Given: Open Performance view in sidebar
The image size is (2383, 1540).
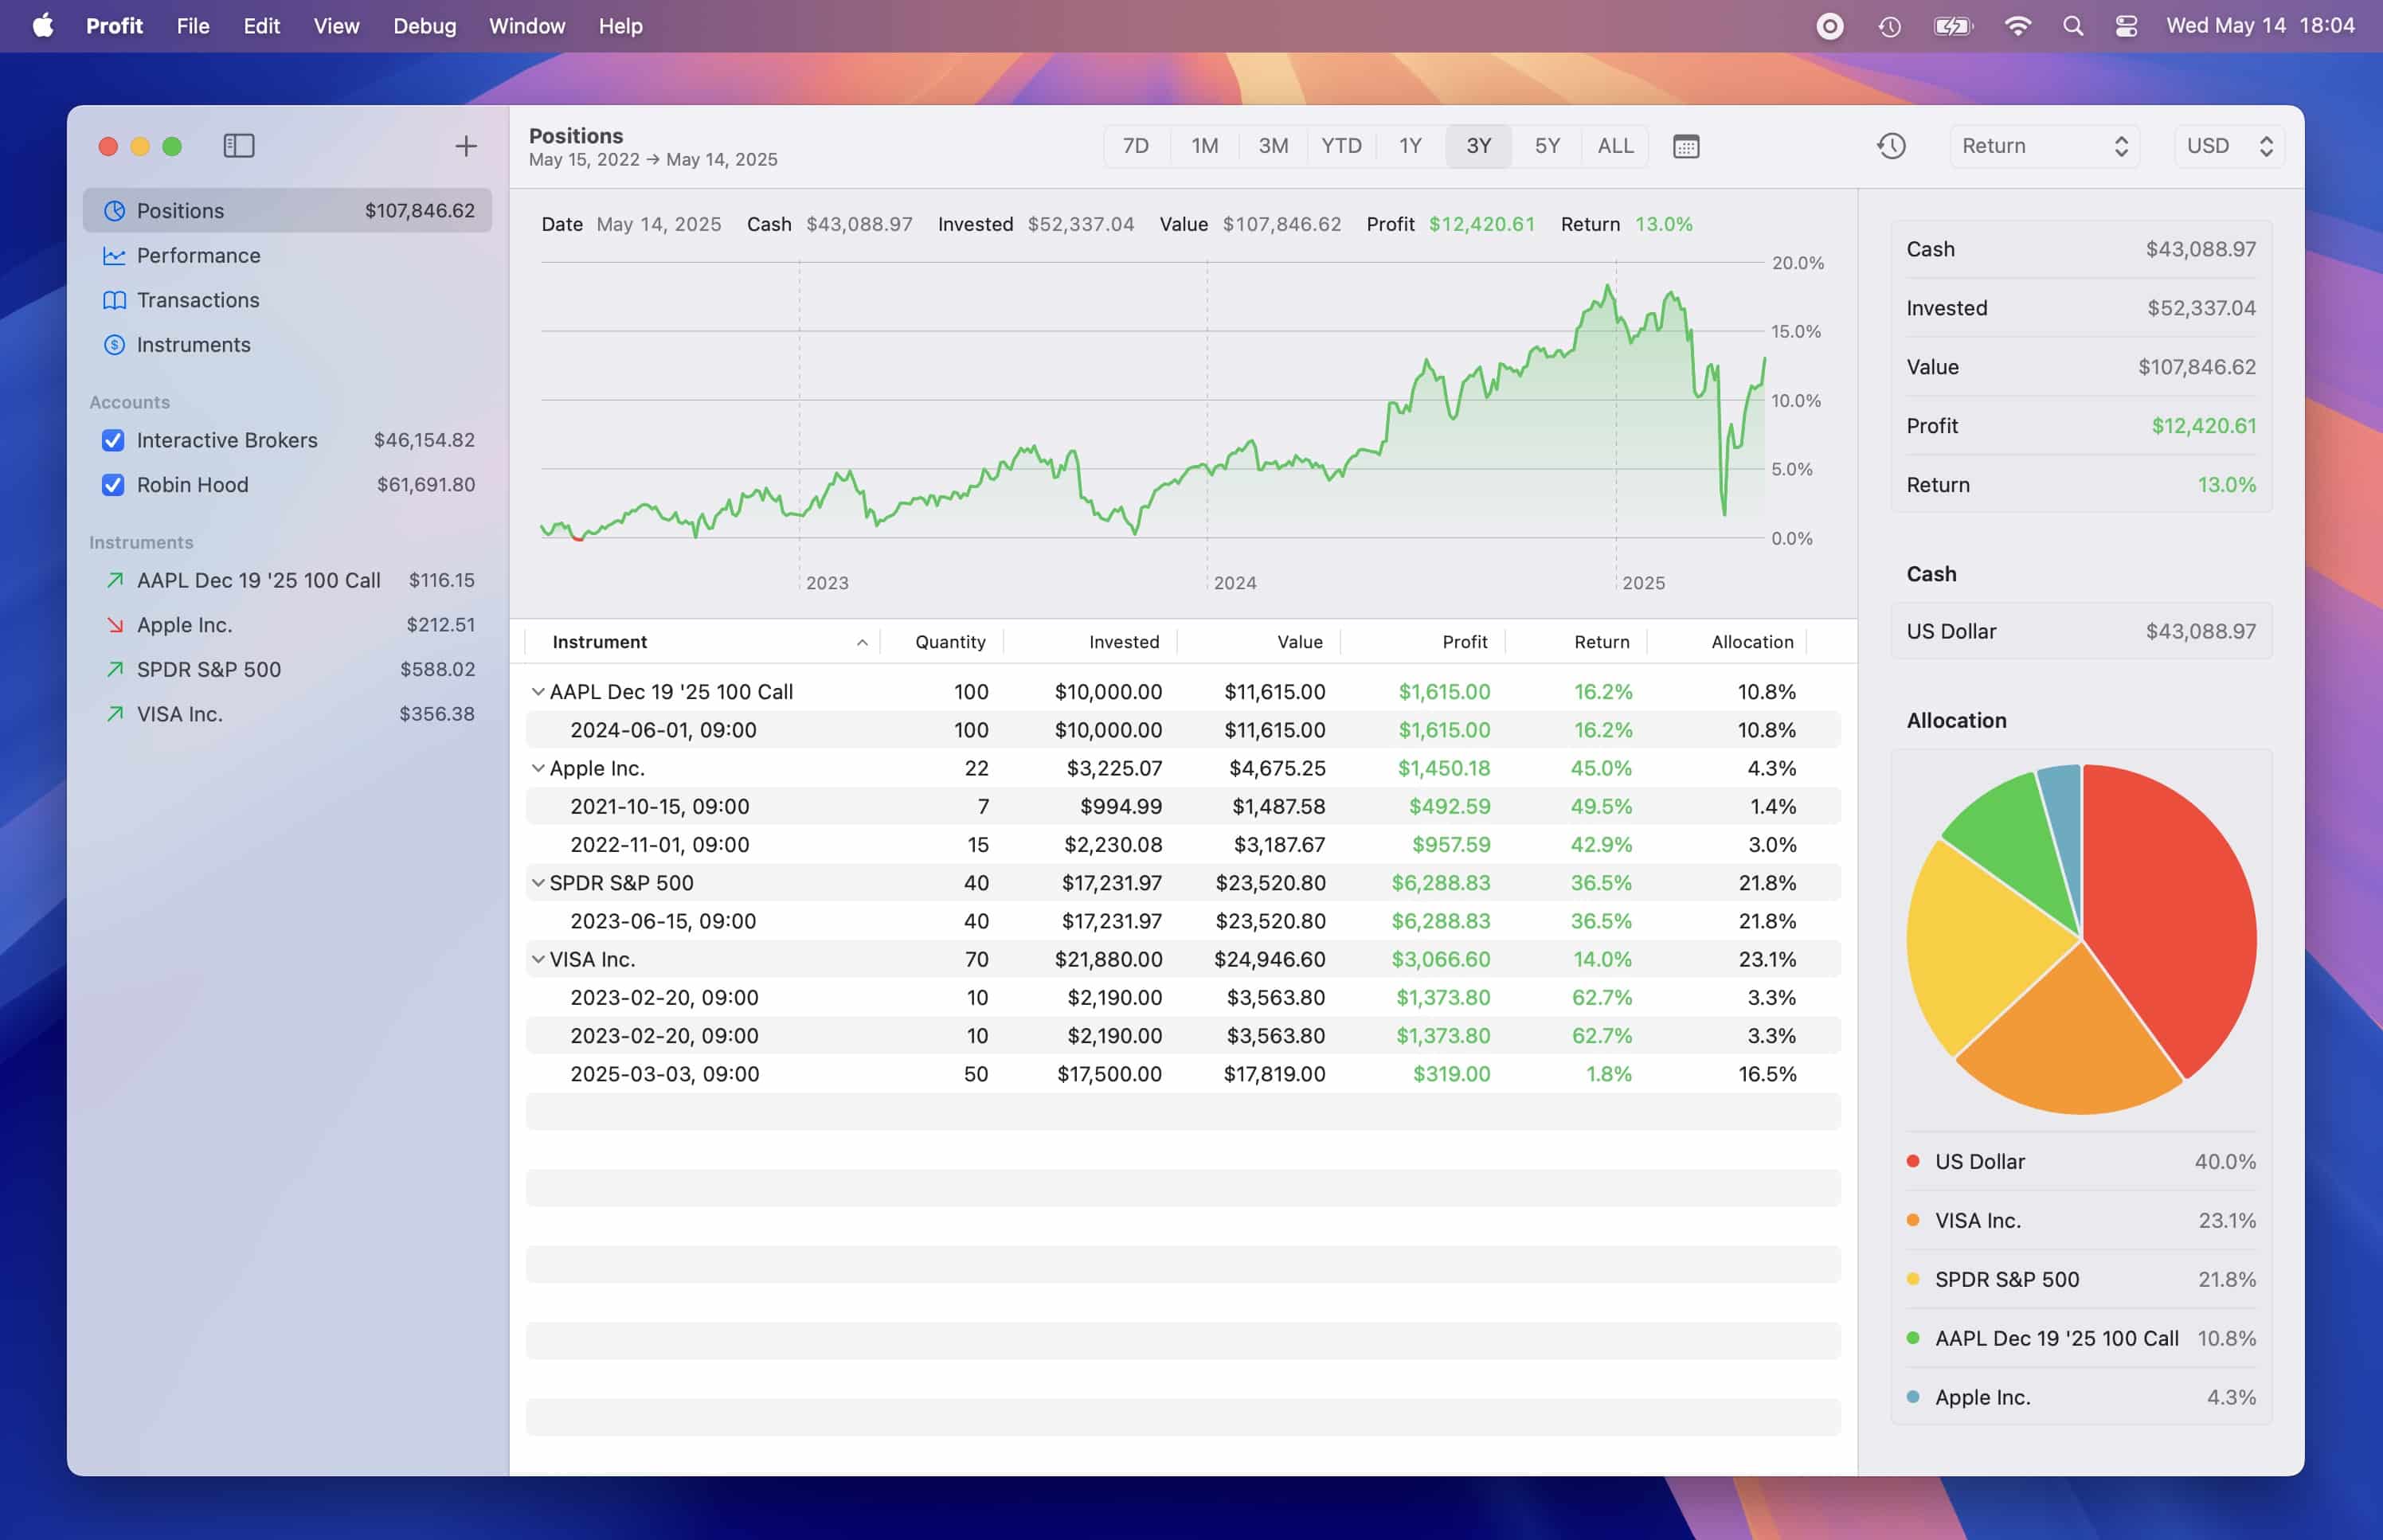Looking at the screenshot, I should click(x=198, y=255).
